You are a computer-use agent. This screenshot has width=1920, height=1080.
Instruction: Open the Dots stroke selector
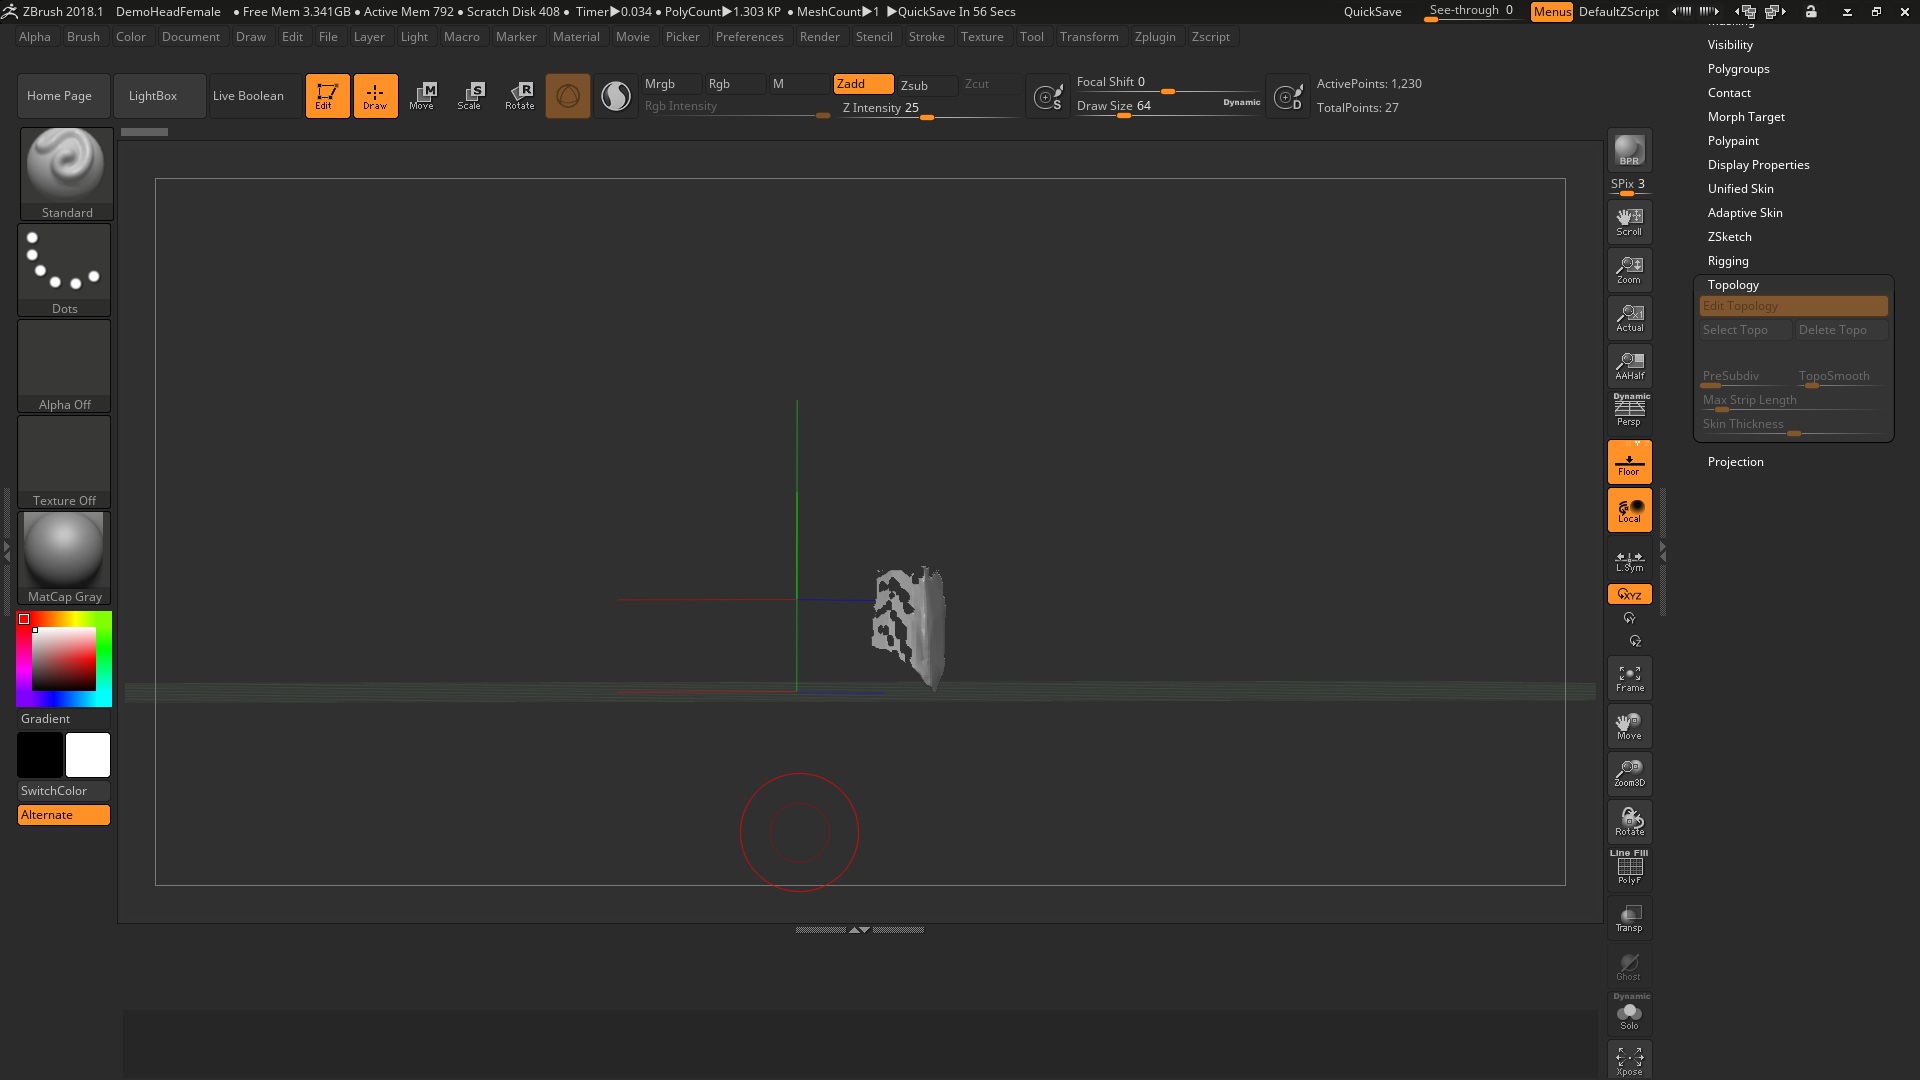tap(64, 270)
